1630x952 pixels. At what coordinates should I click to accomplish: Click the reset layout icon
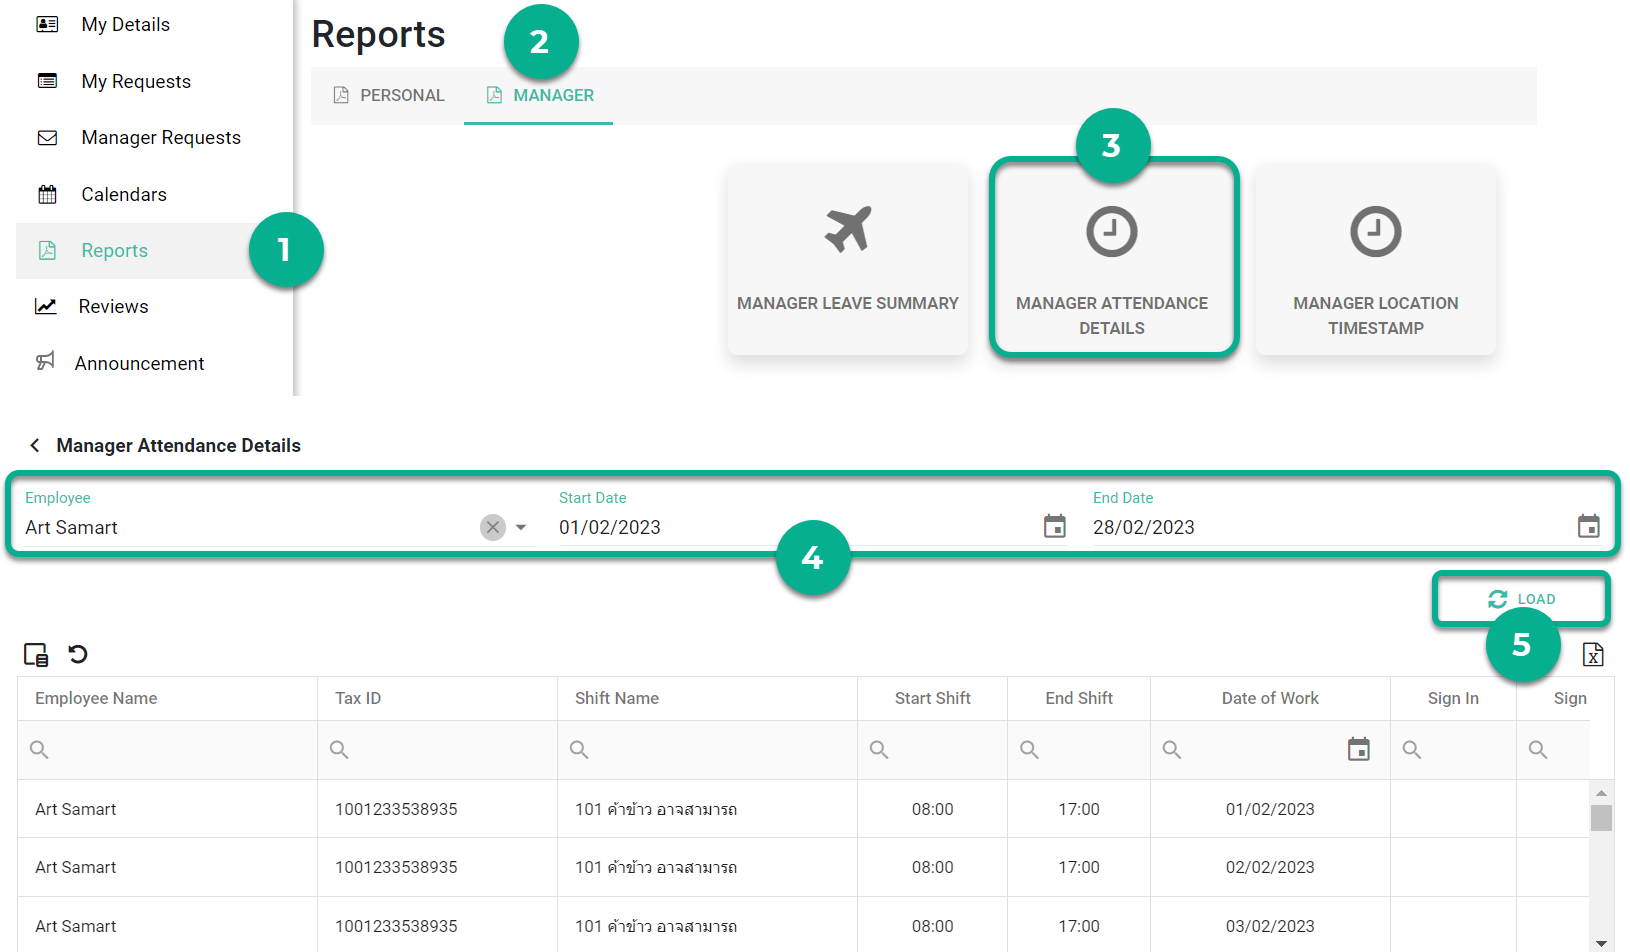78,654
